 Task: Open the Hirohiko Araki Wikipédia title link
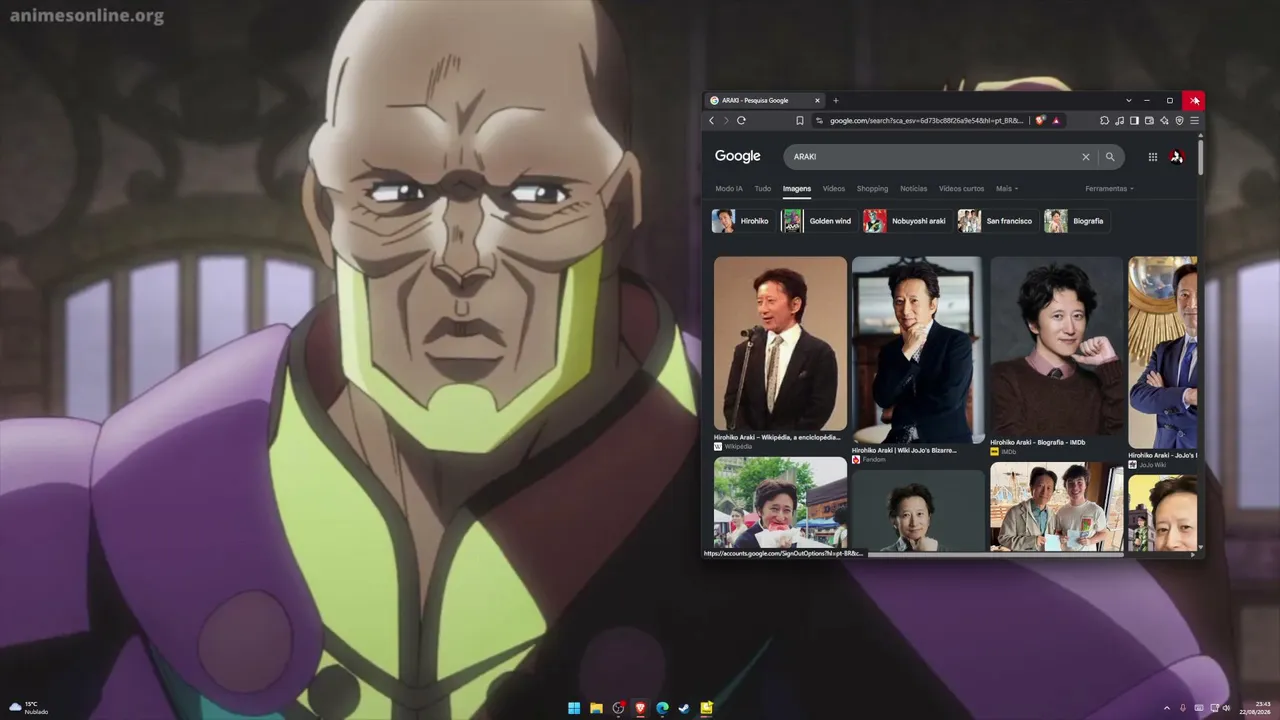[777, 437]
